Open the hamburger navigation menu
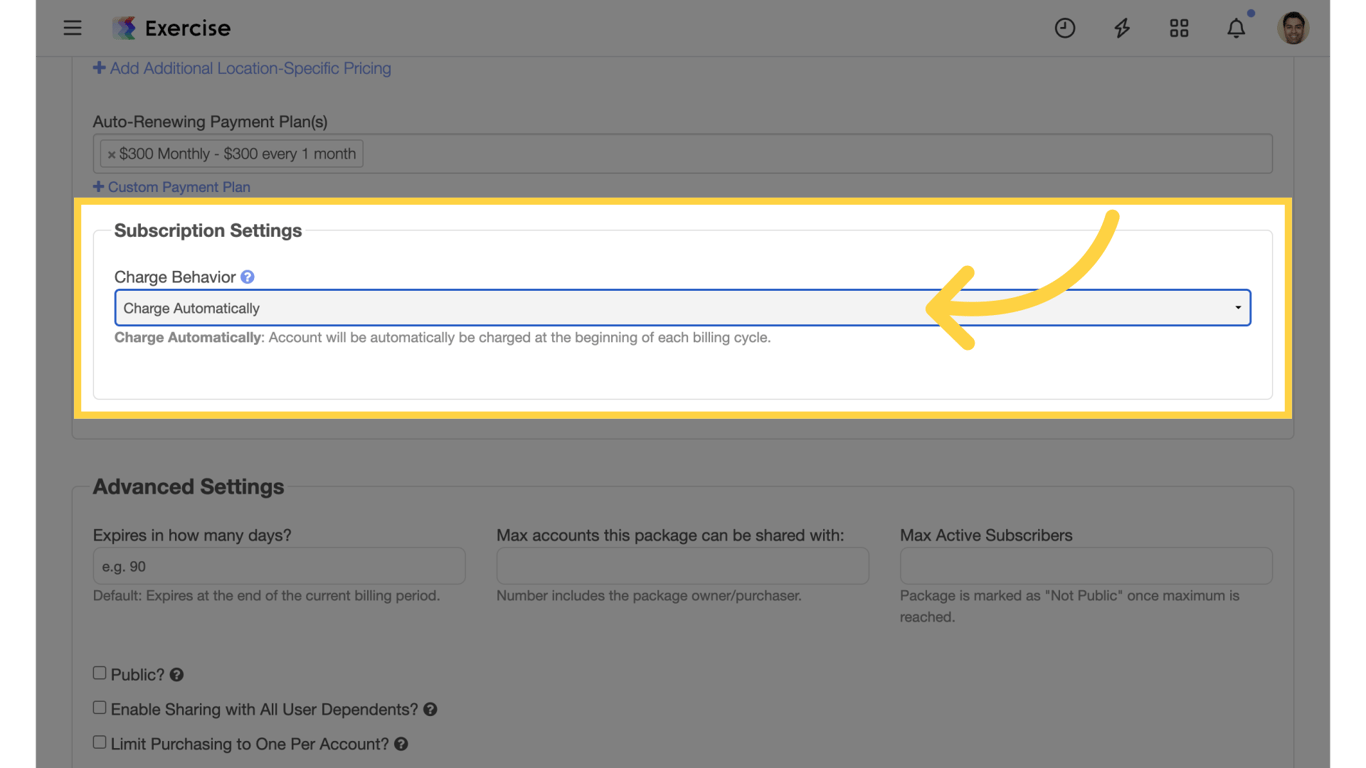Screen dimensions: 1366x768 72,27
